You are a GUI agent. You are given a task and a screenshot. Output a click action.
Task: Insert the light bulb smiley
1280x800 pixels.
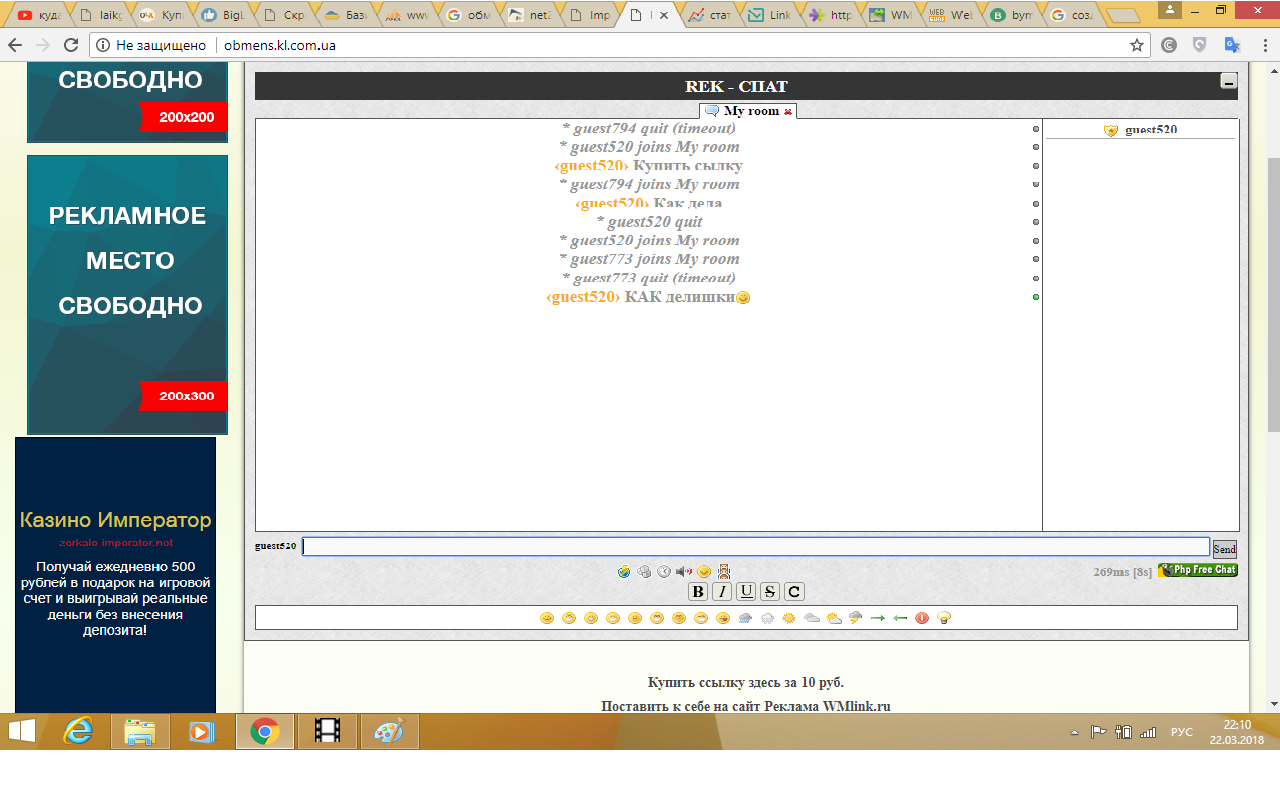point(944,618)
